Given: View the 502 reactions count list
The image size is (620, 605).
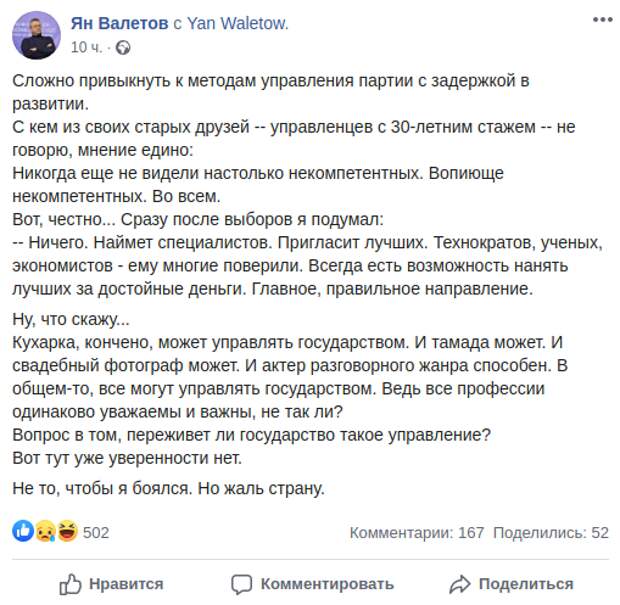Looking at the screenshot, I should [96, 533].
